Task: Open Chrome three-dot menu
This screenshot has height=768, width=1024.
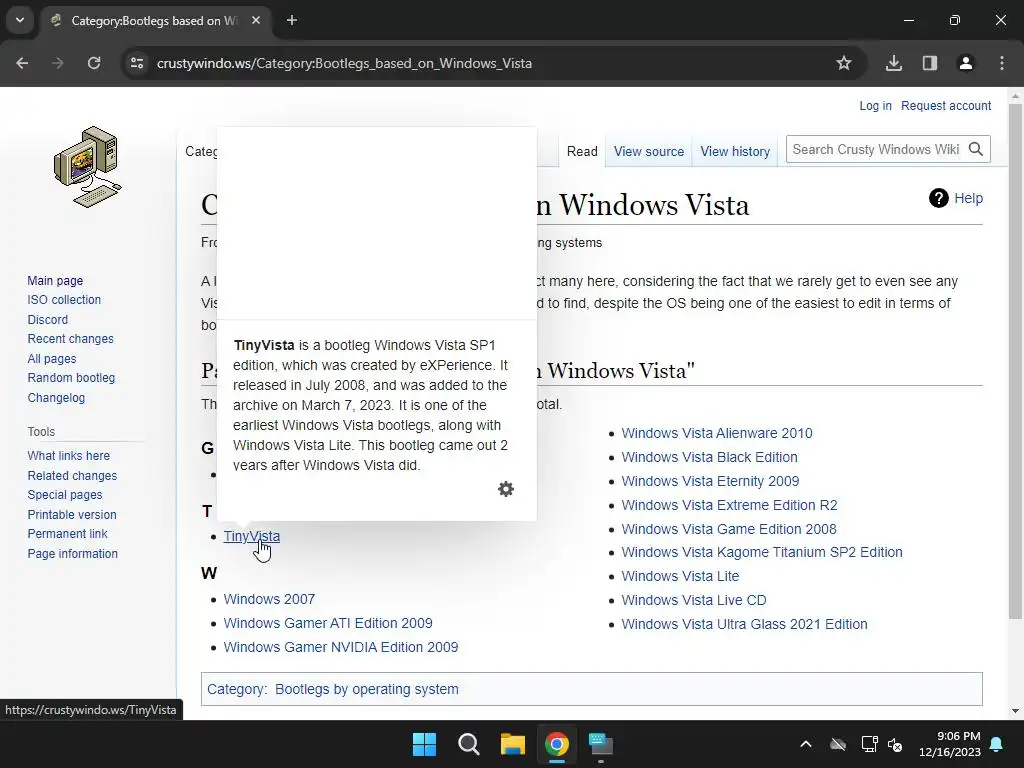Action: coord(1002,63)
